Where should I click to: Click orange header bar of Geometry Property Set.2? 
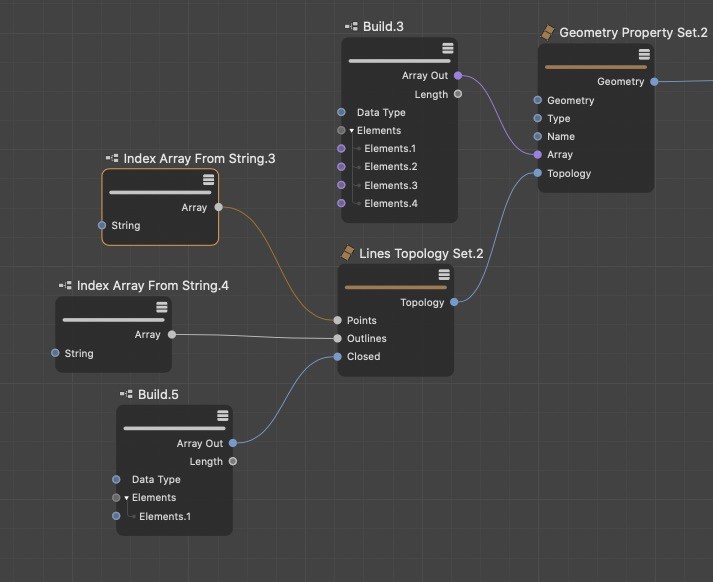(596, 67)
